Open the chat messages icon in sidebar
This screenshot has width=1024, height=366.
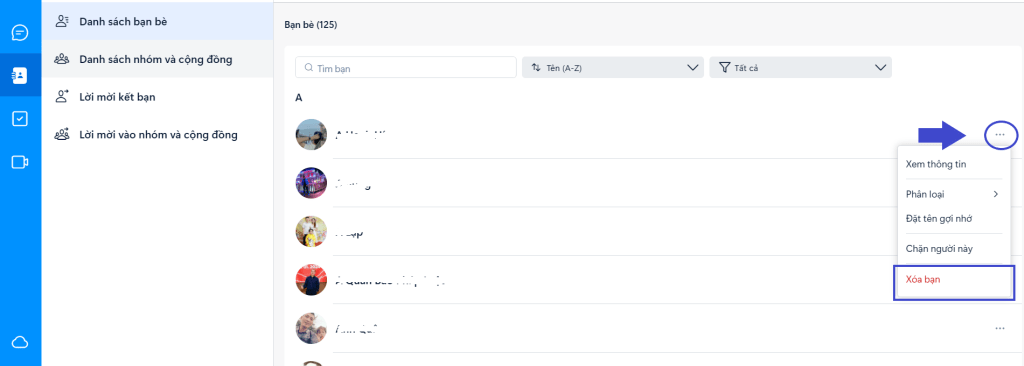point(20,33)
